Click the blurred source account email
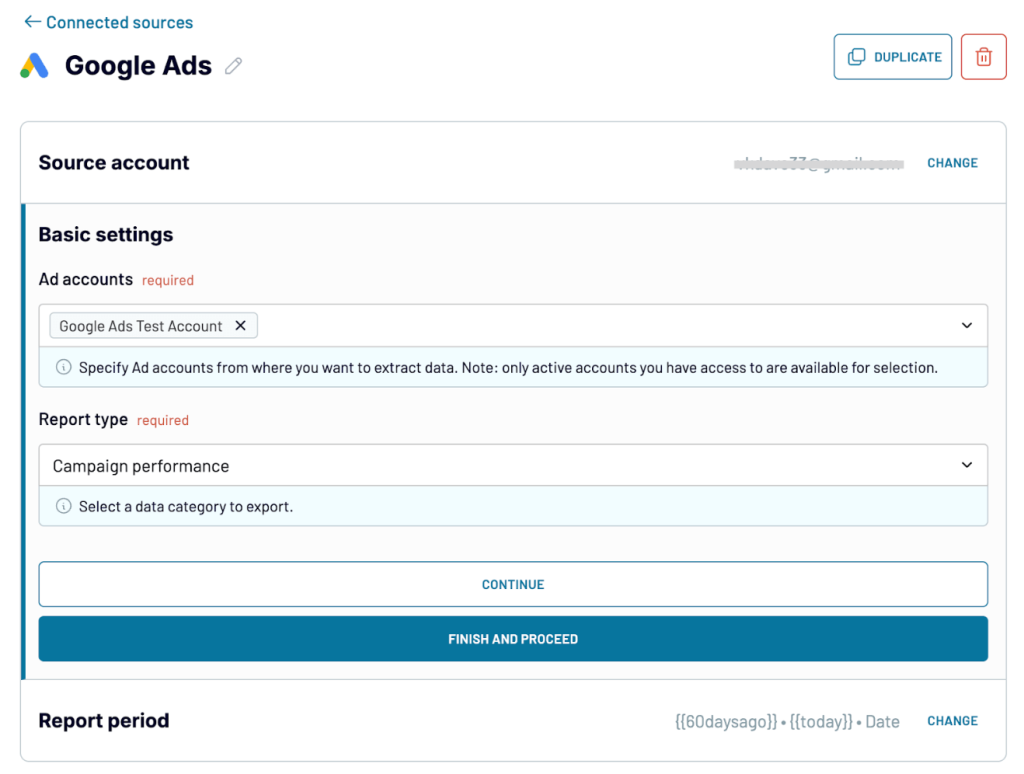The height and width of the screenshot is (774, 1024). (819, 163)
